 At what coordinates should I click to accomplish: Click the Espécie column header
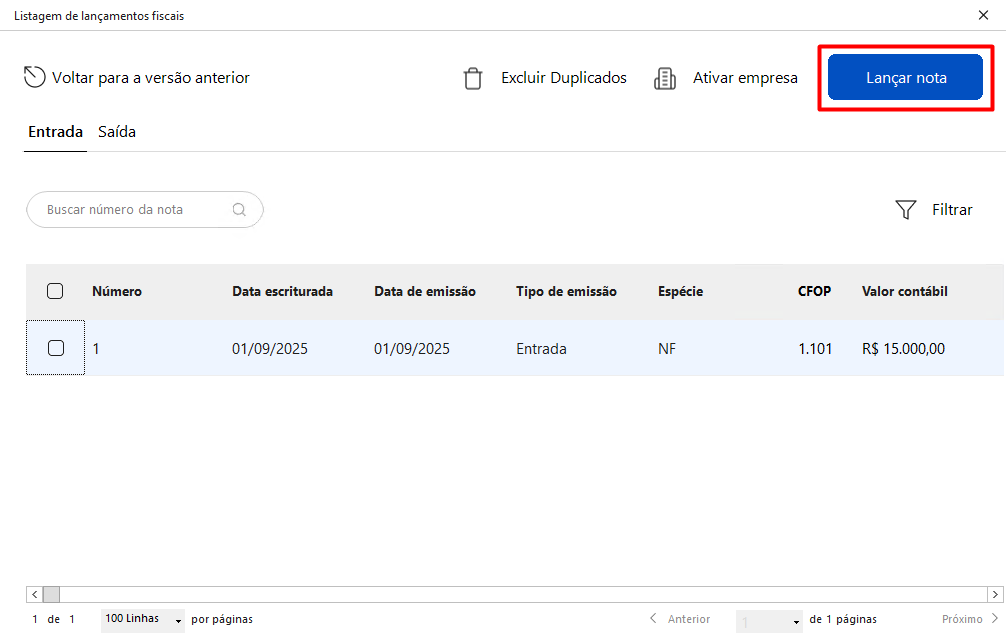(680, 291)
